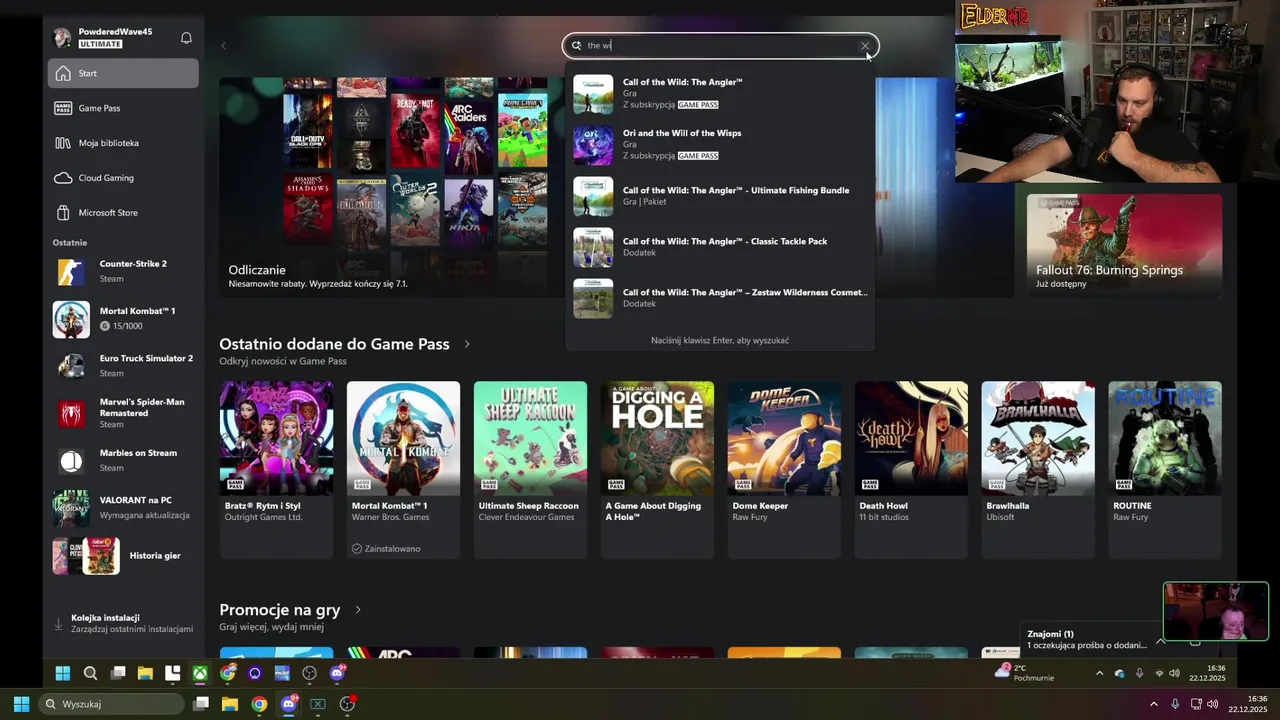Open the notifications bell in Xbox app
Image resolution: width=1280 pixels, height=720 pixels.
click(186, 38)
